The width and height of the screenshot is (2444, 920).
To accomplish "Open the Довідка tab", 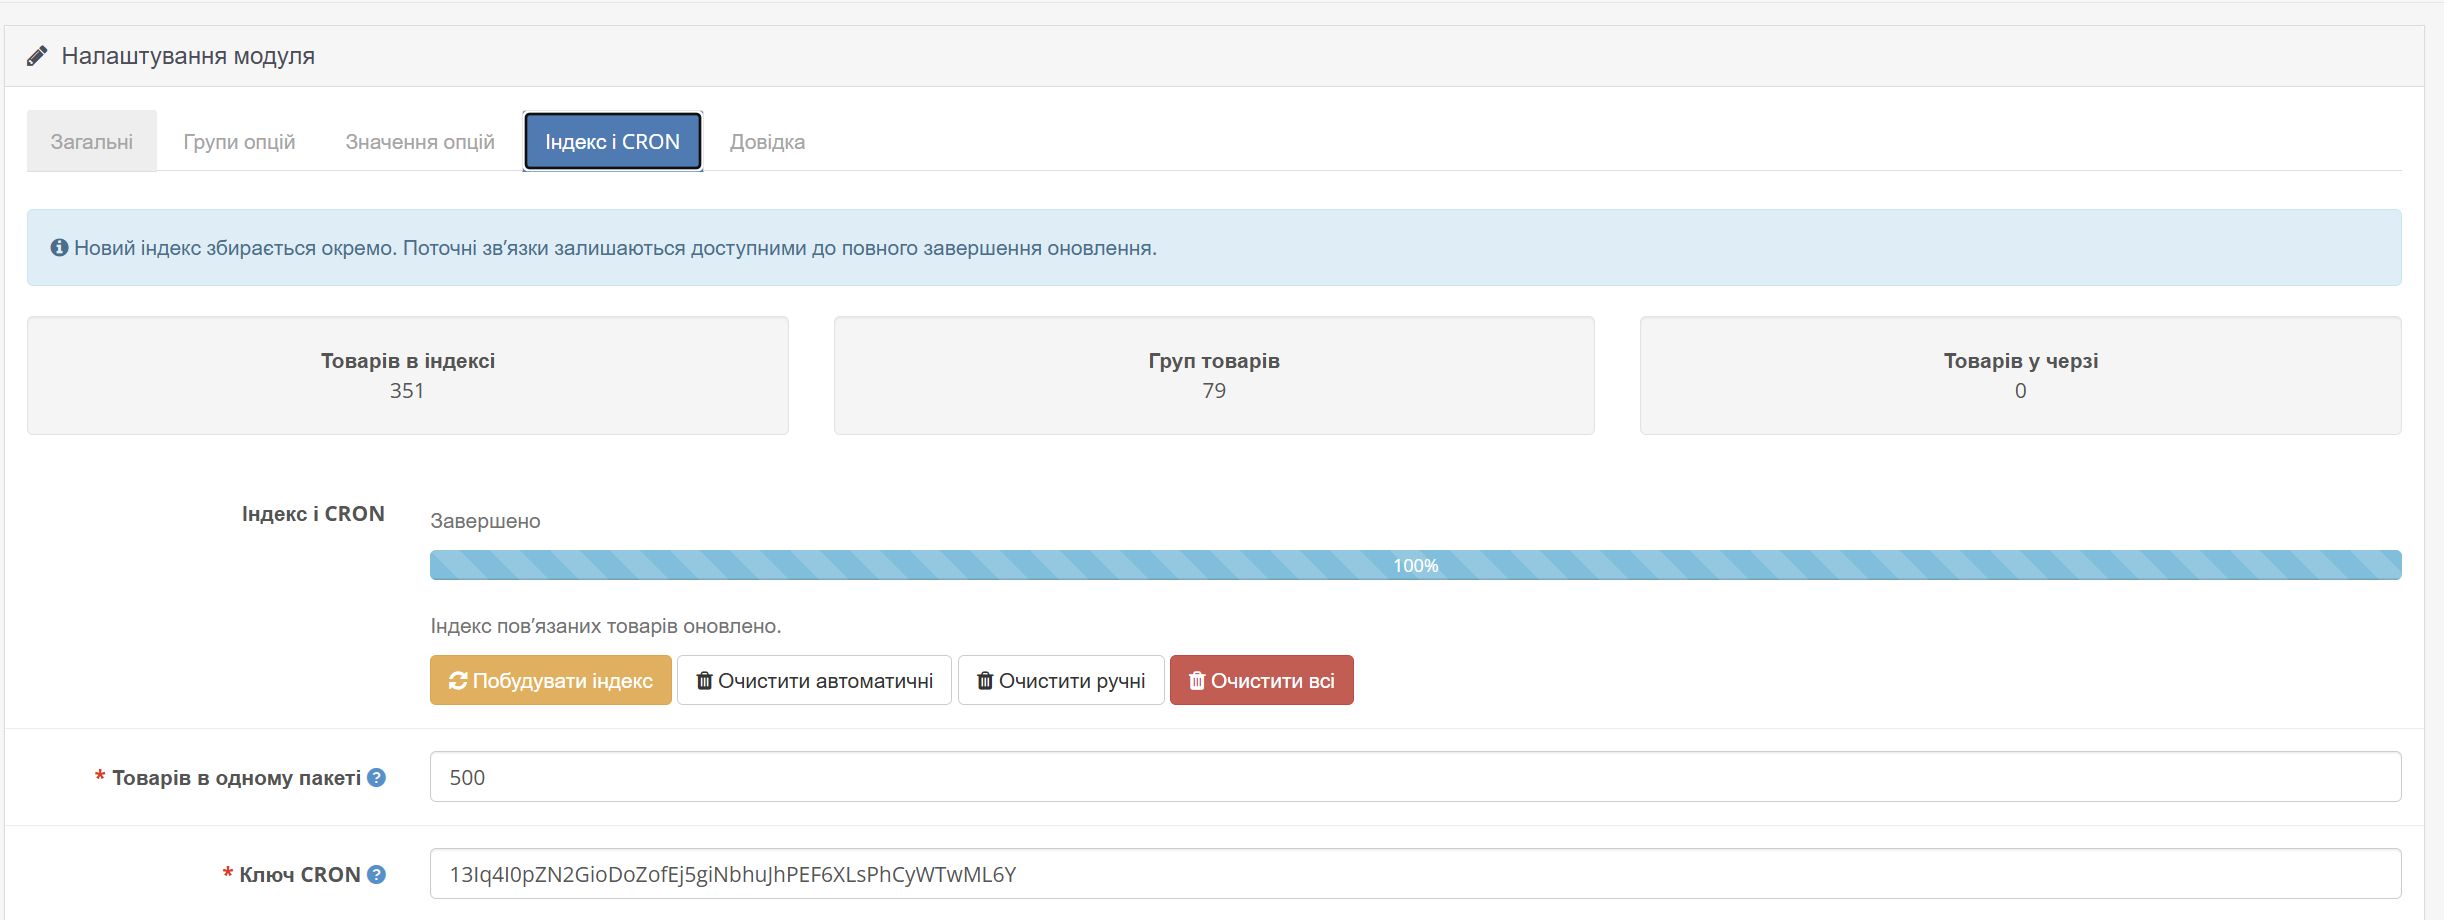I will point(767,142).
